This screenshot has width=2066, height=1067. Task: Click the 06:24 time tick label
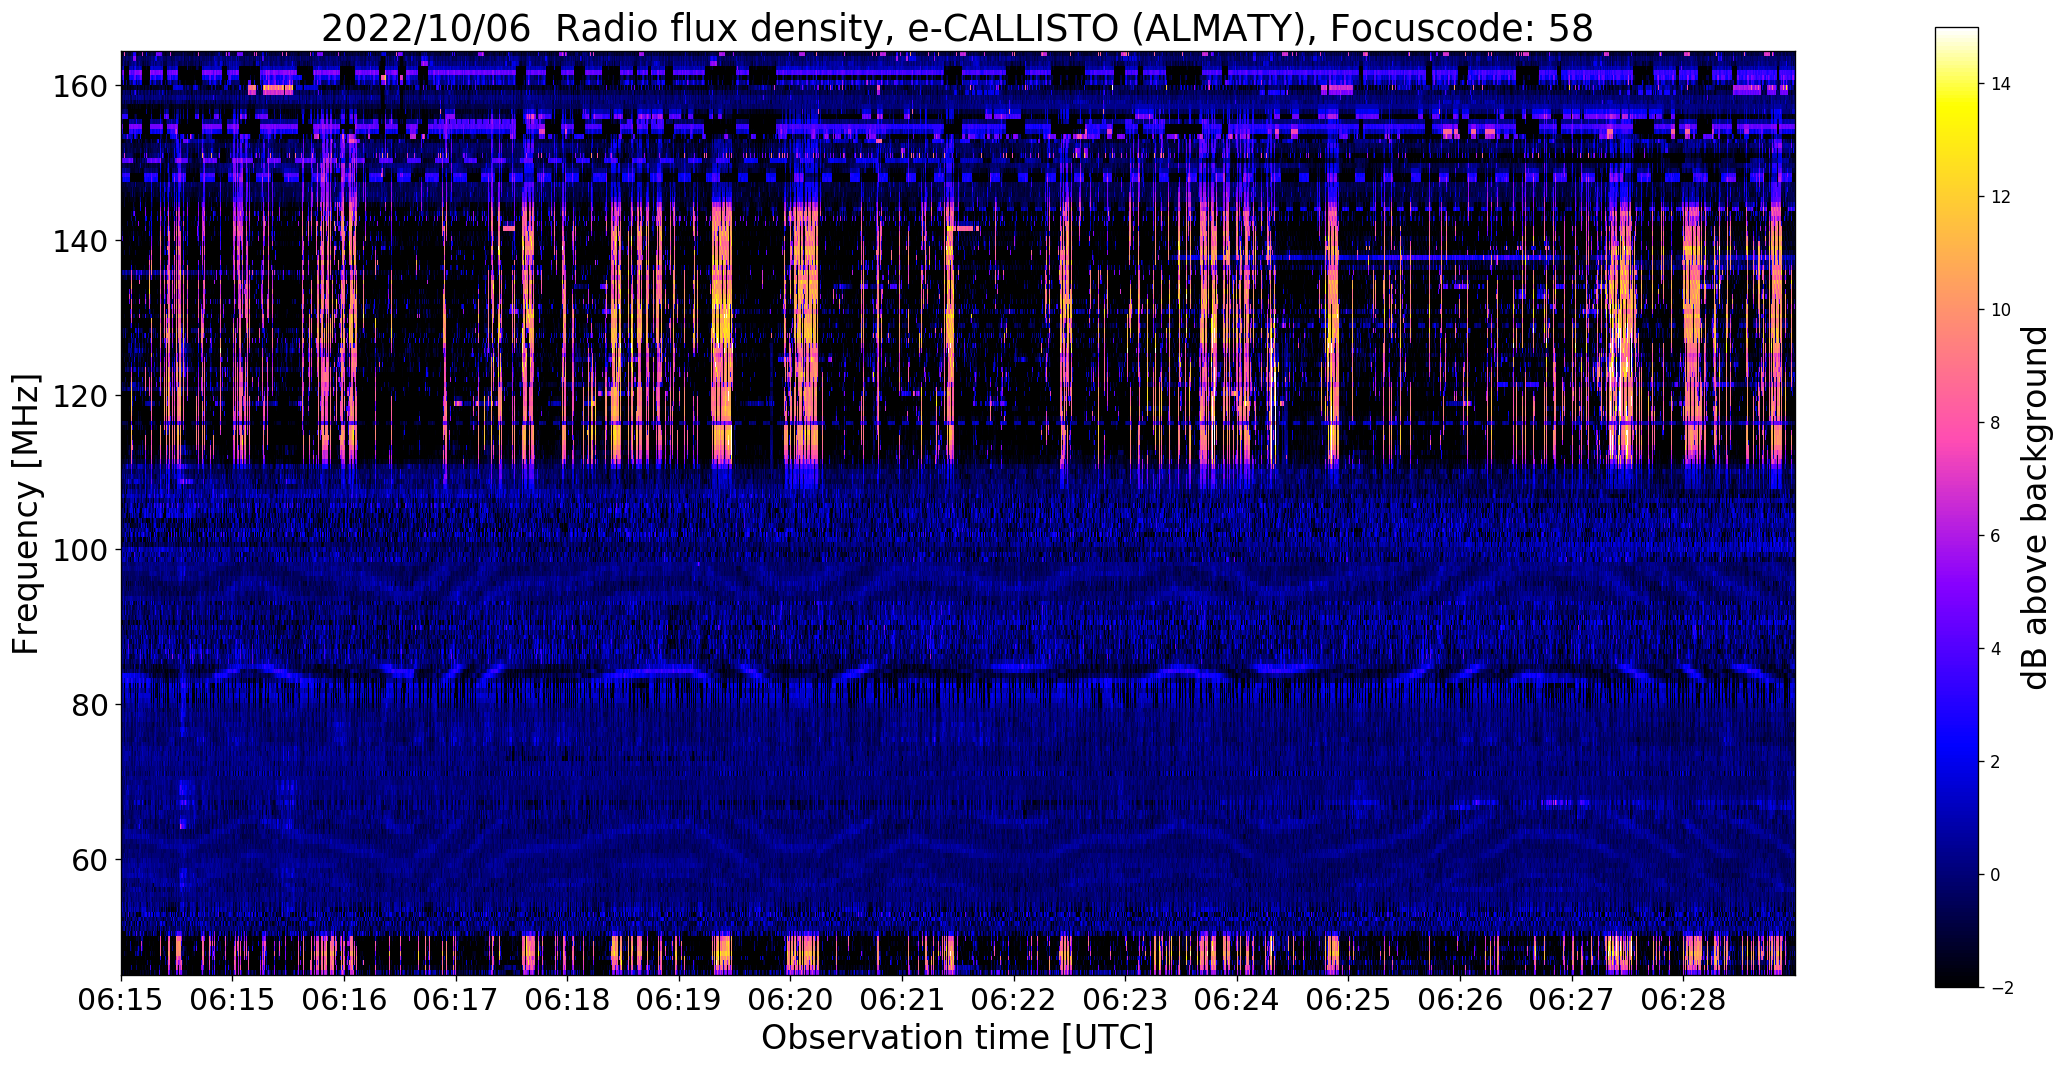point(1237,1000)
